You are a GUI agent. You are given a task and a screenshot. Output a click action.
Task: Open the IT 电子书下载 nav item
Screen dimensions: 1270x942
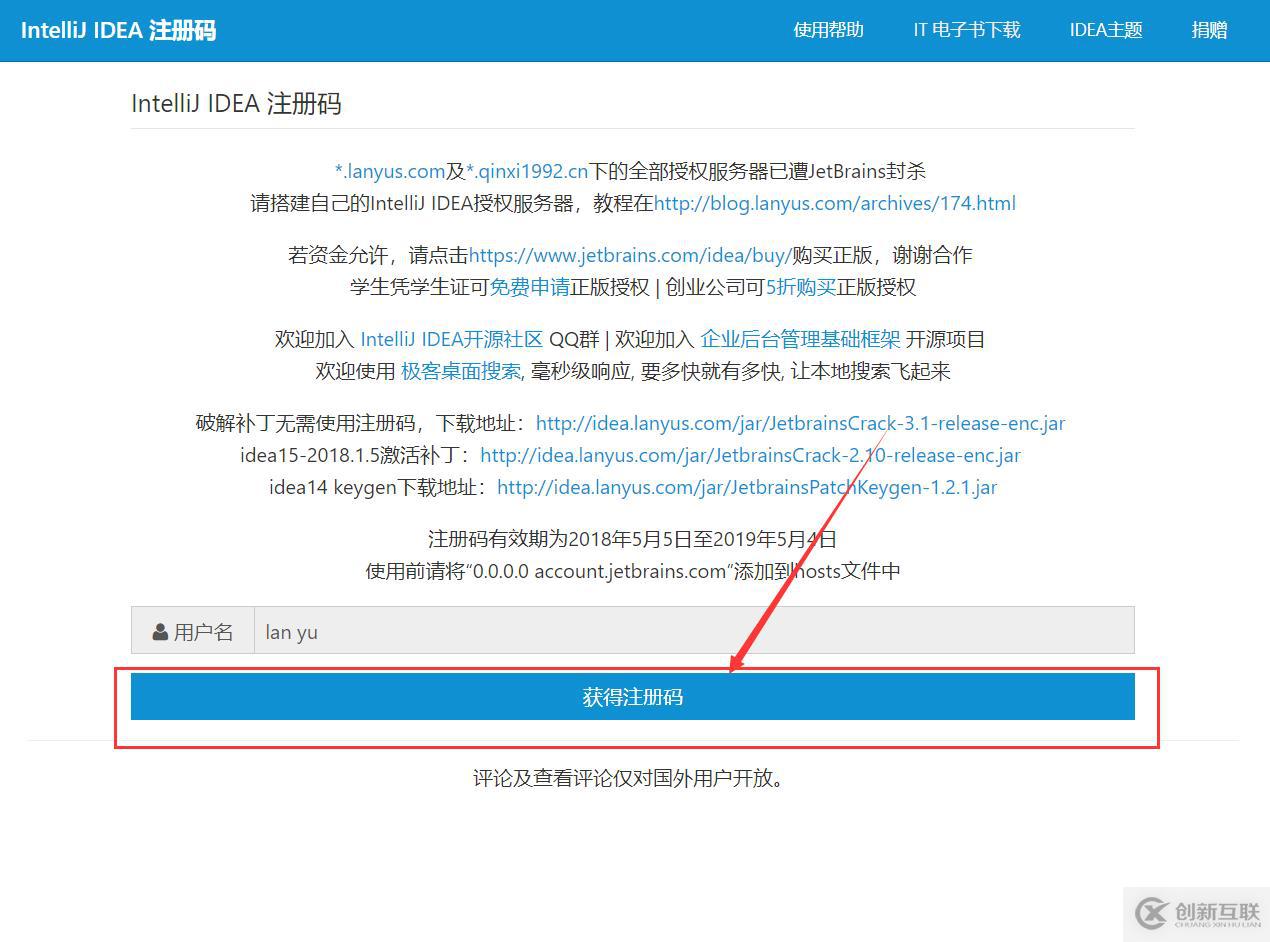[x=966, y=30]
